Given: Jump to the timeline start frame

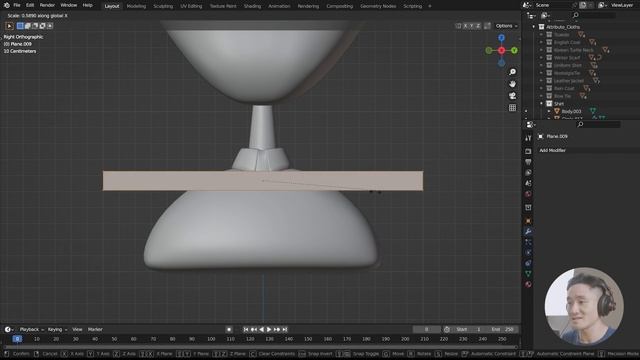Looking at the screenshot, I should 246,329.
